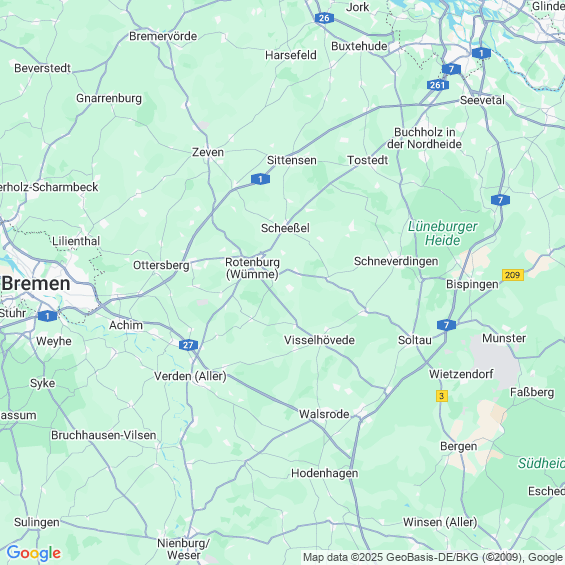This screenshot has height=565, width=565.
Task: Click the Lüneburger Heide park label
Action: tap(442, 233)
